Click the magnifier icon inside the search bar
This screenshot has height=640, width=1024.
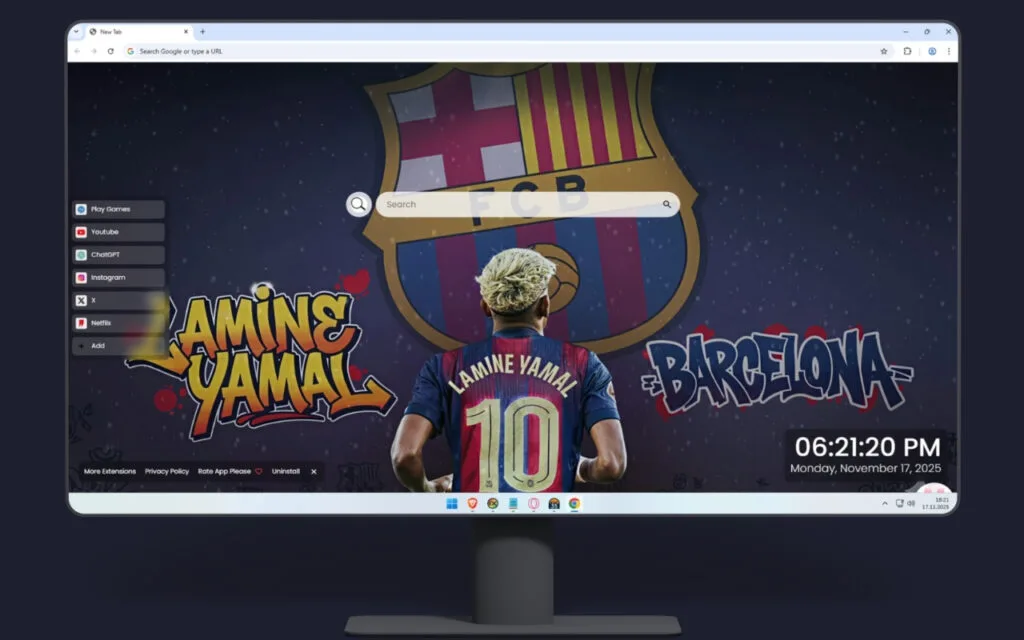point(667,204)
